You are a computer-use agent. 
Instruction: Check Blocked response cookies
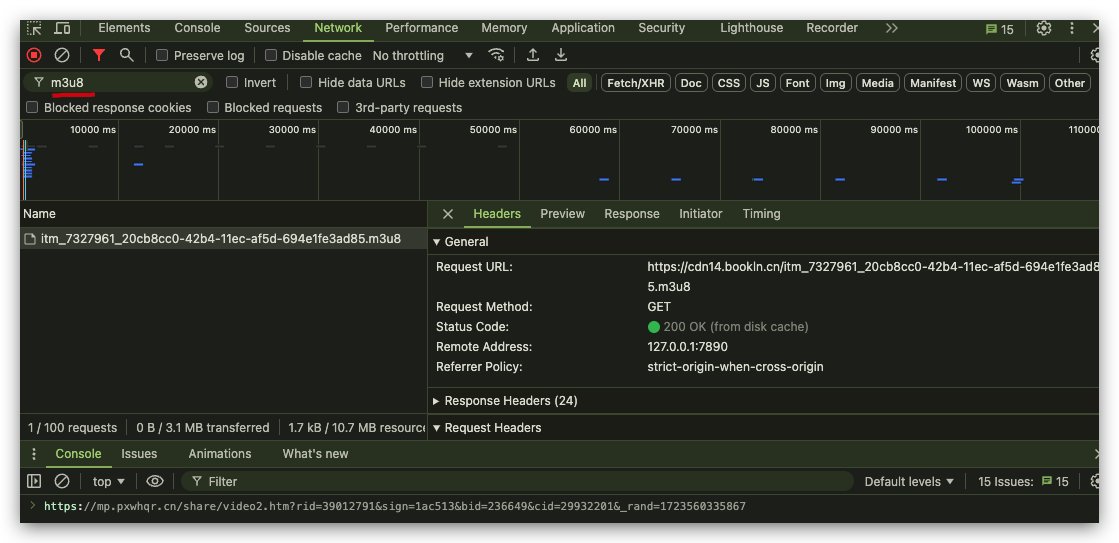click(x=32, y=108)
